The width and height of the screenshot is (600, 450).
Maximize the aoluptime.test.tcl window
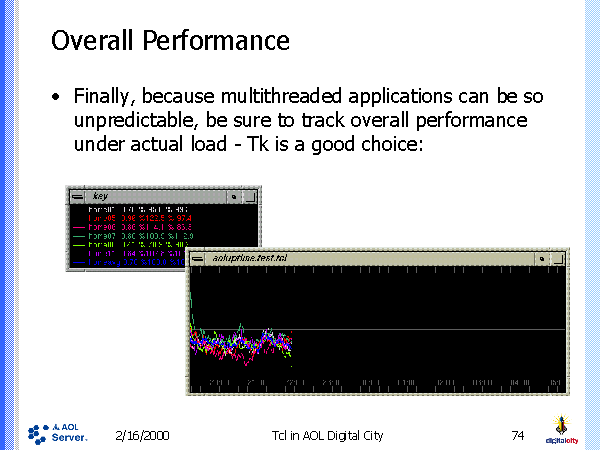coord(558,259)
